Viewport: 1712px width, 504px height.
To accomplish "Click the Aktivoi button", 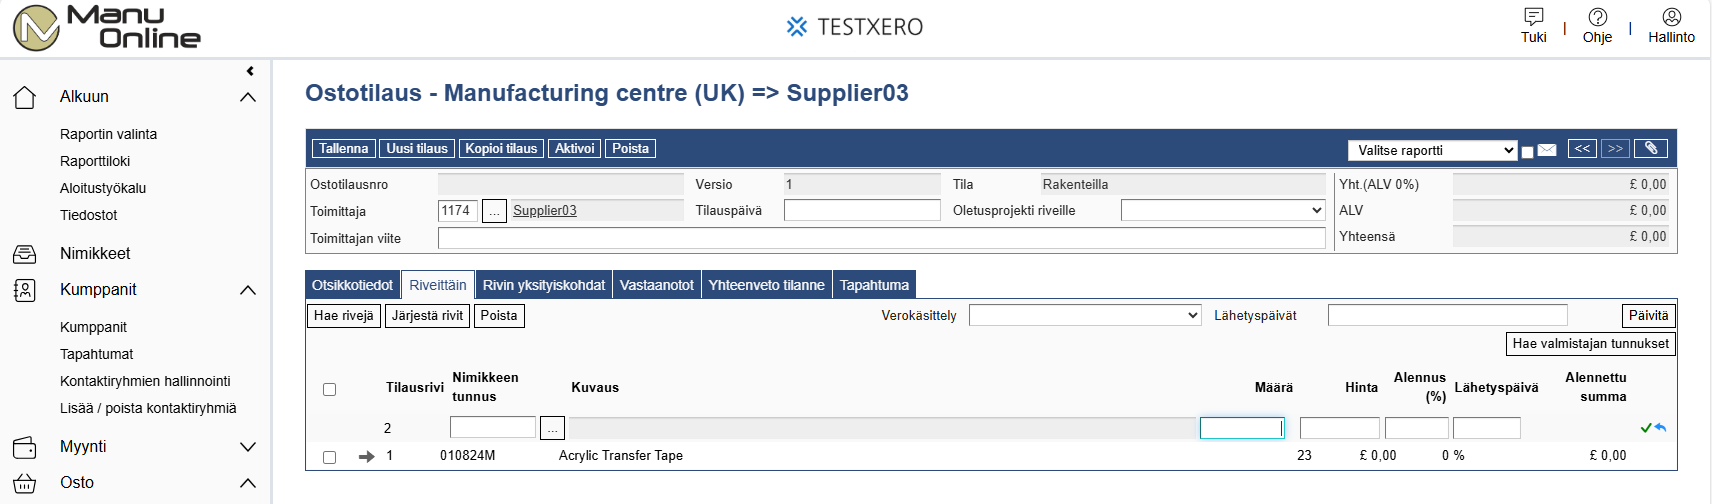I will coord(575,149).
